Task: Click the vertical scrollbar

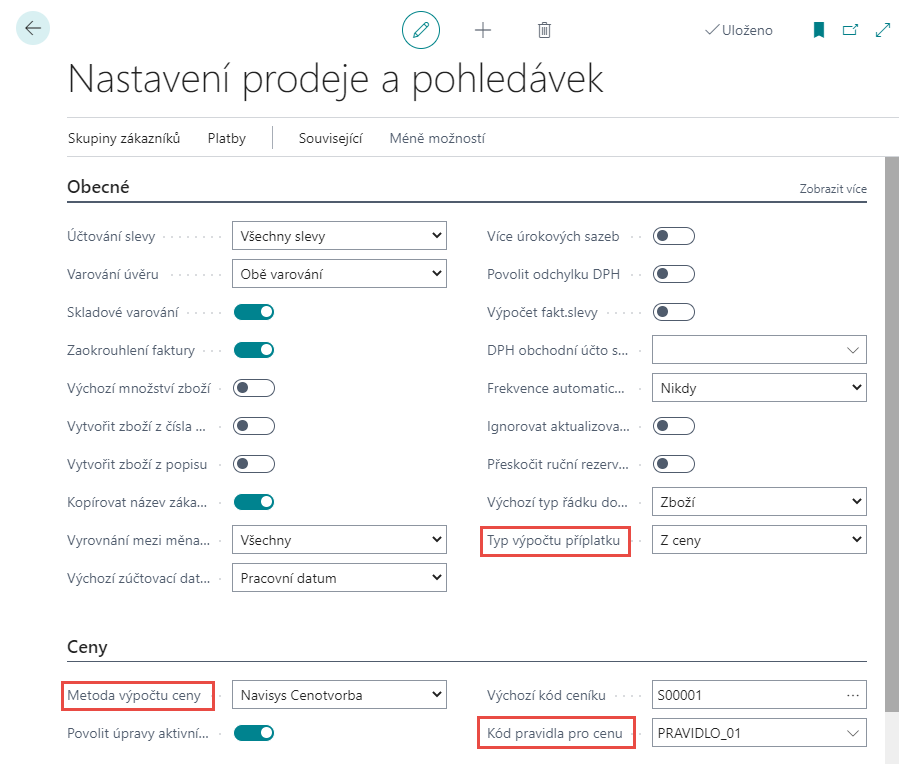Action: coord(891,432)
